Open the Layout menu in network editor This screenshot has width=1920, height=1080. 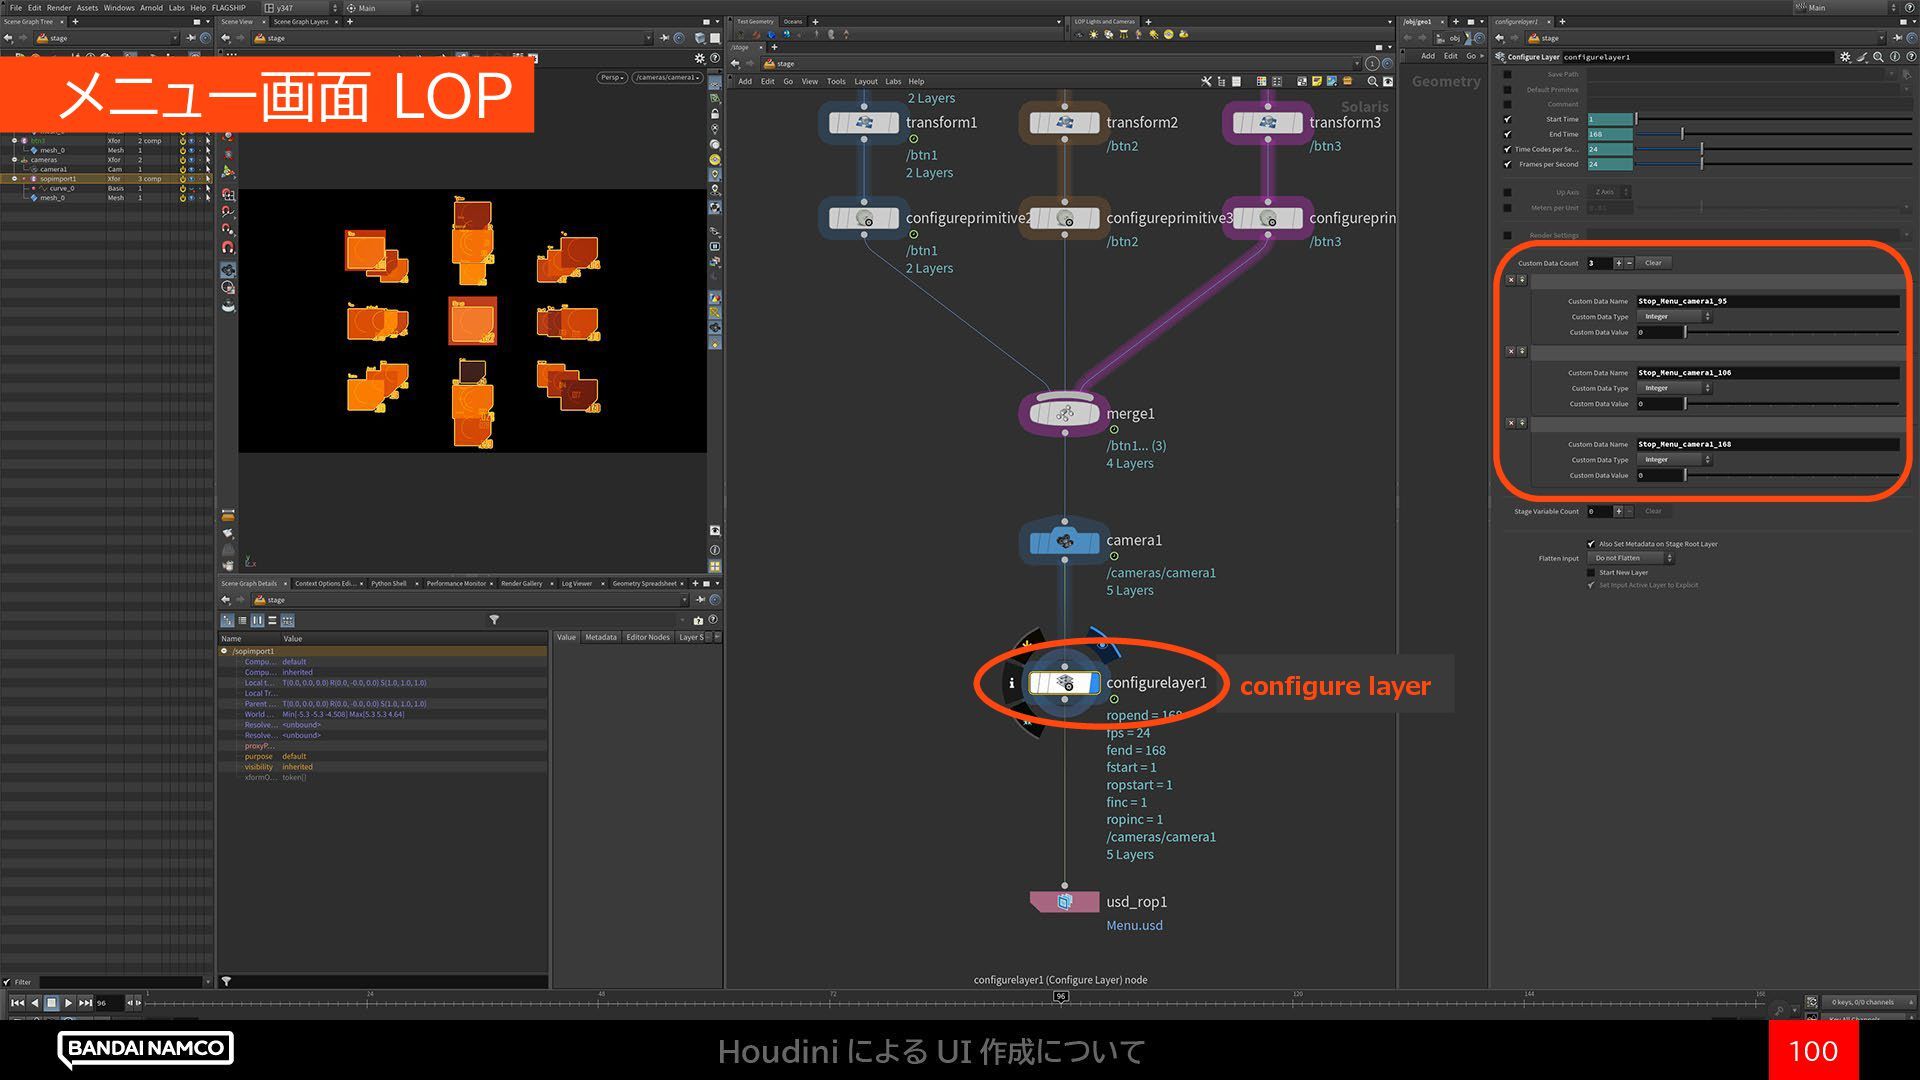[865, 82]
